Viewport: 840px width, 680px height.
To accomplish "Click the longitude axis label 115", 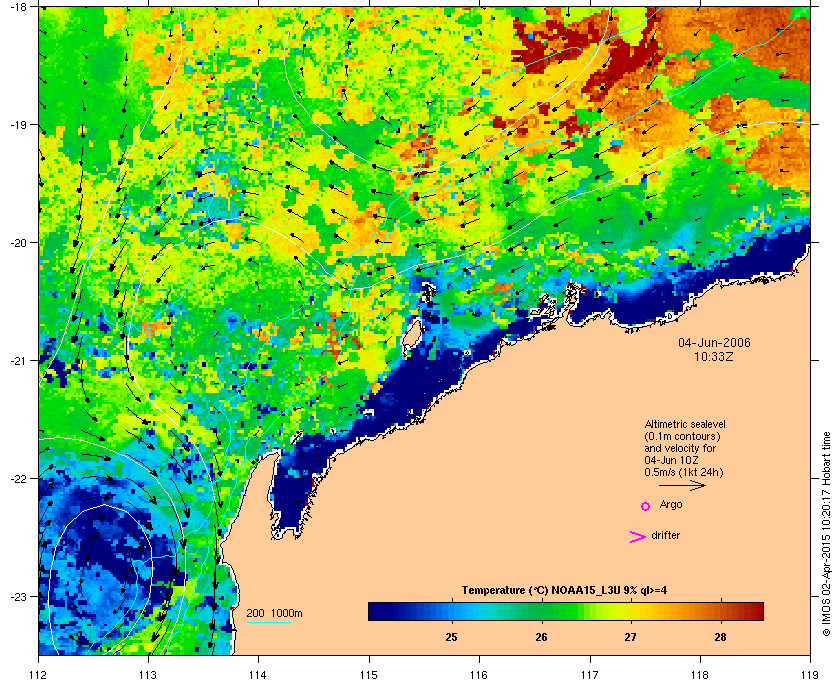I will tap(369, 675).
